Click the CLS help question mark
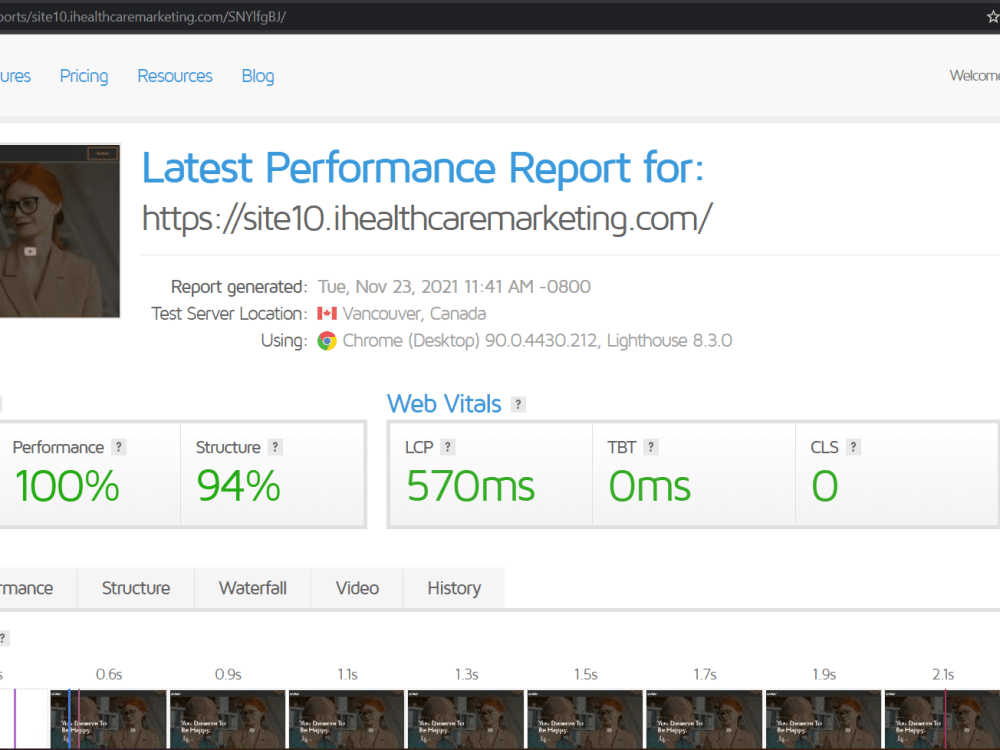Viewport: 1000px width, 750px height. 853,447
